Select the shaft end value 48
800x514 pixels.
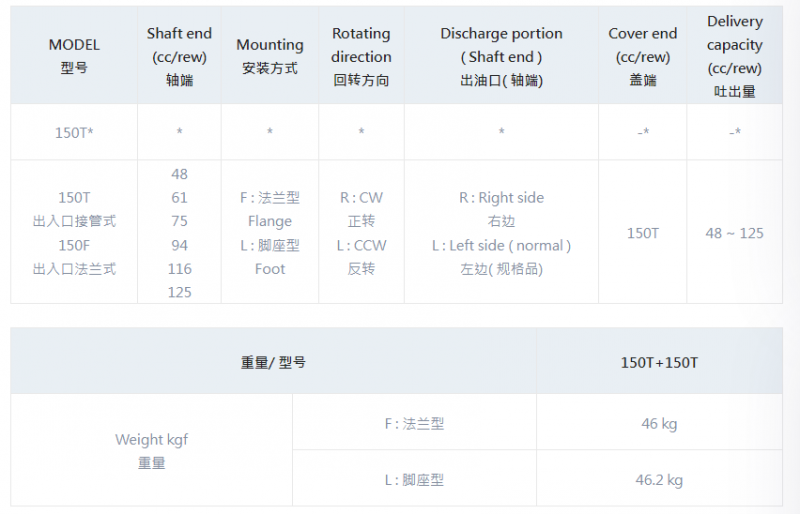[179, 174]
